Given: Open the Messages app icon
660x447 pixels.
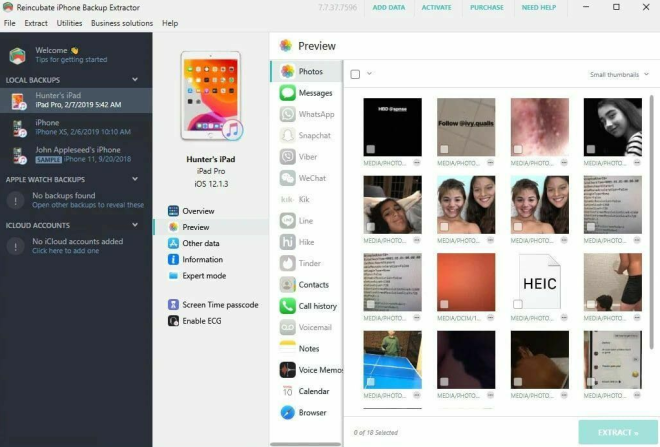Looking at the screenshot, I should 287,93.
